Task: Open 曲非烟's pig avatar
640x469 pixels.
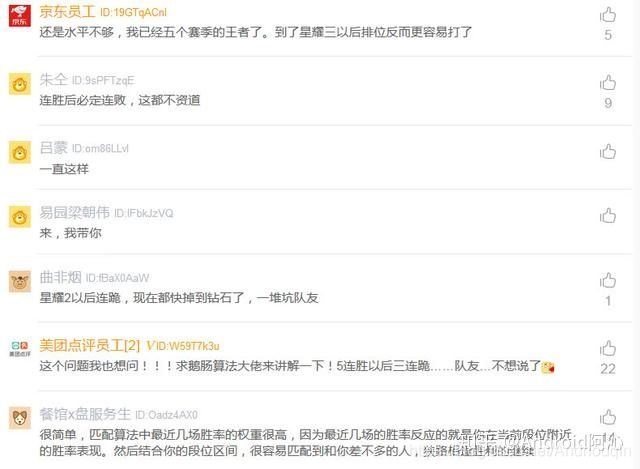Action: tap(20, 281)
